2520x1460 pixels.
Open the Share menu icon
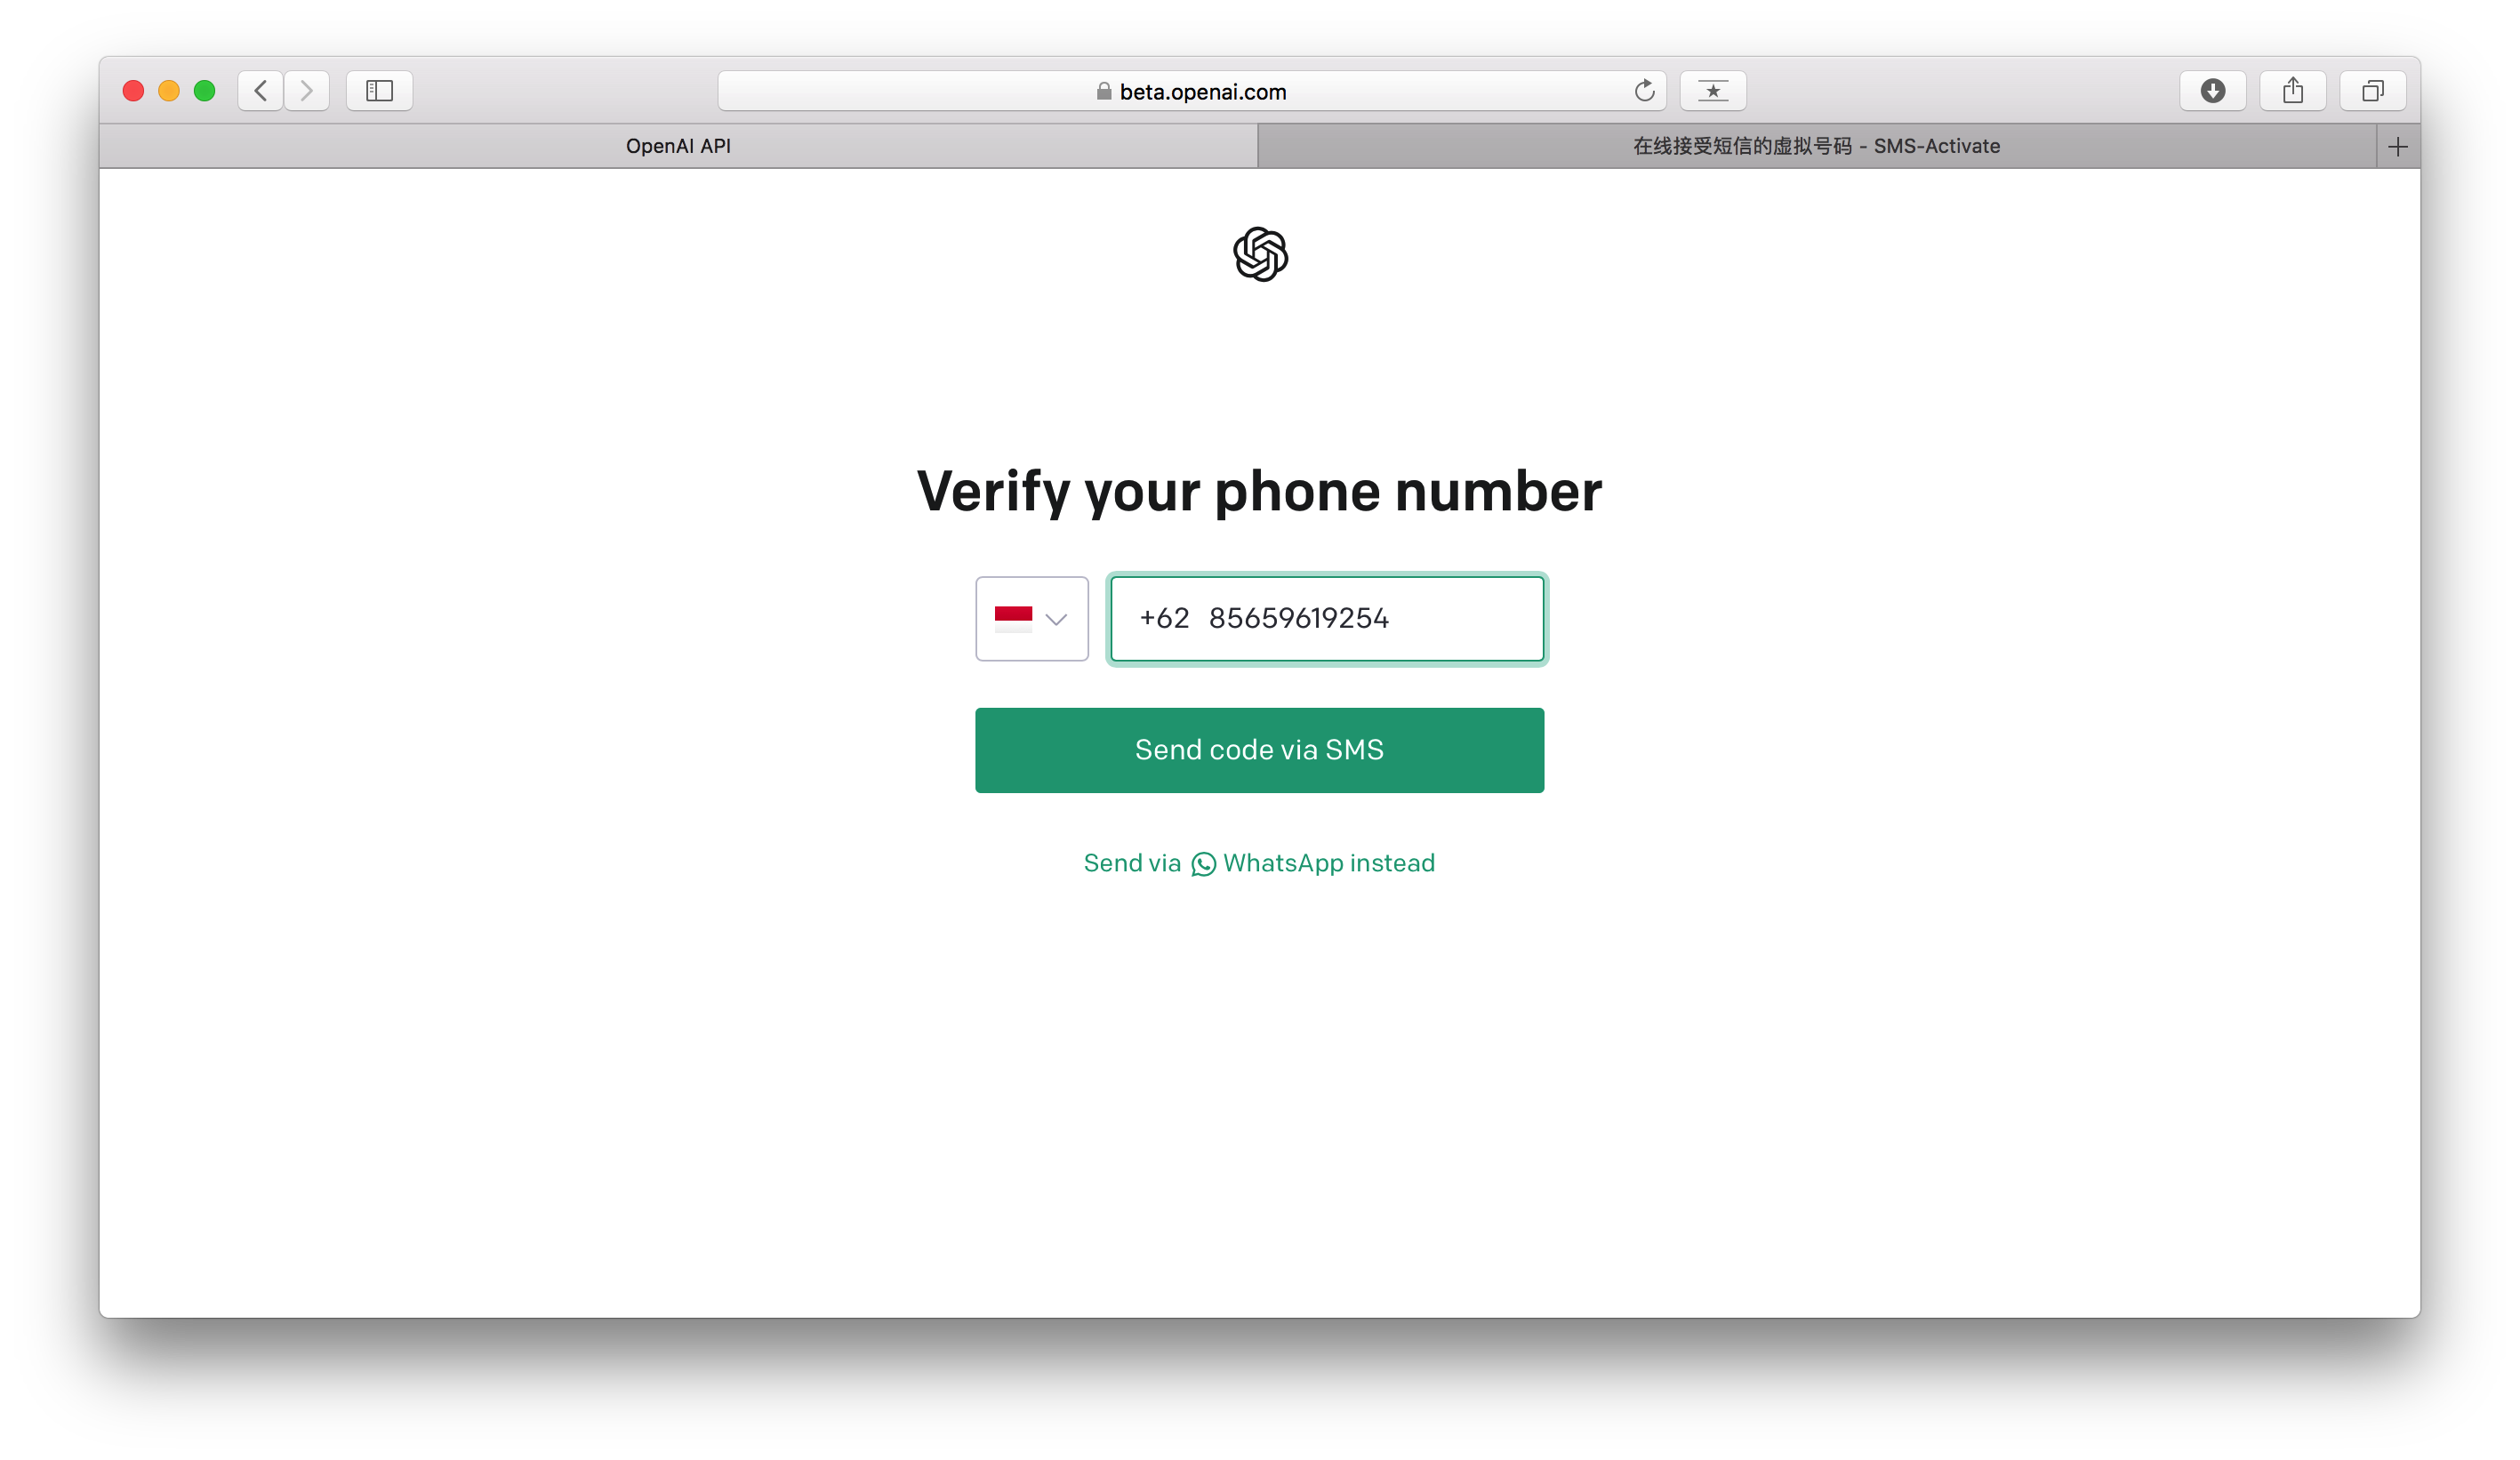coord(2293,91)
